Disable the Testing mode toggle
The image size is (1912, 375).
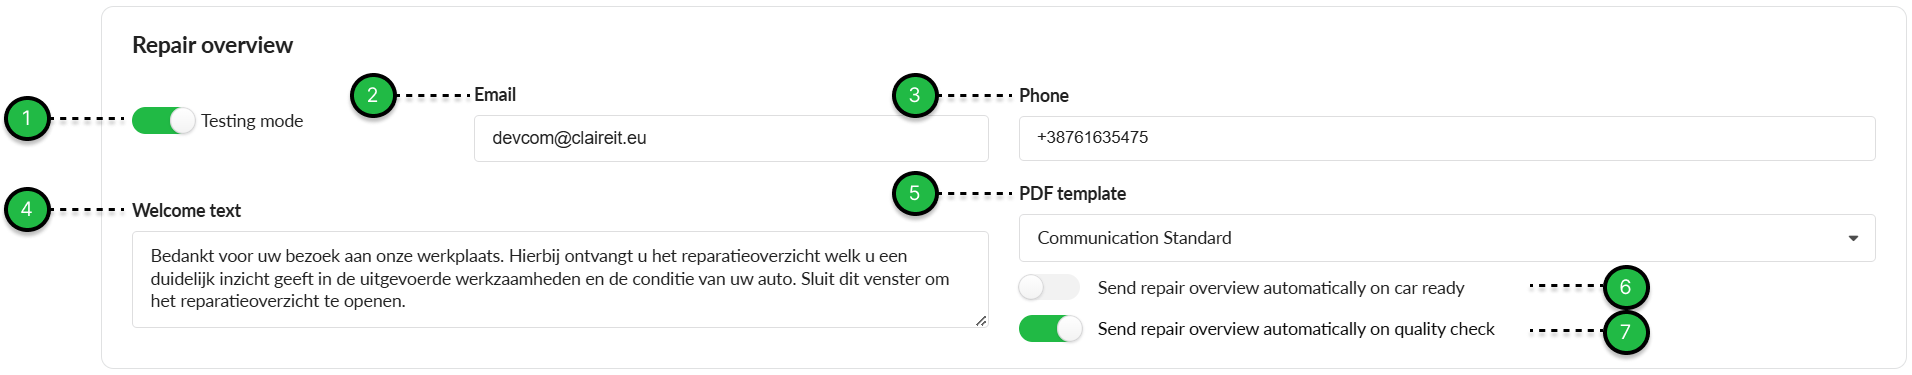pyautogui.click(x=164, y=121)
